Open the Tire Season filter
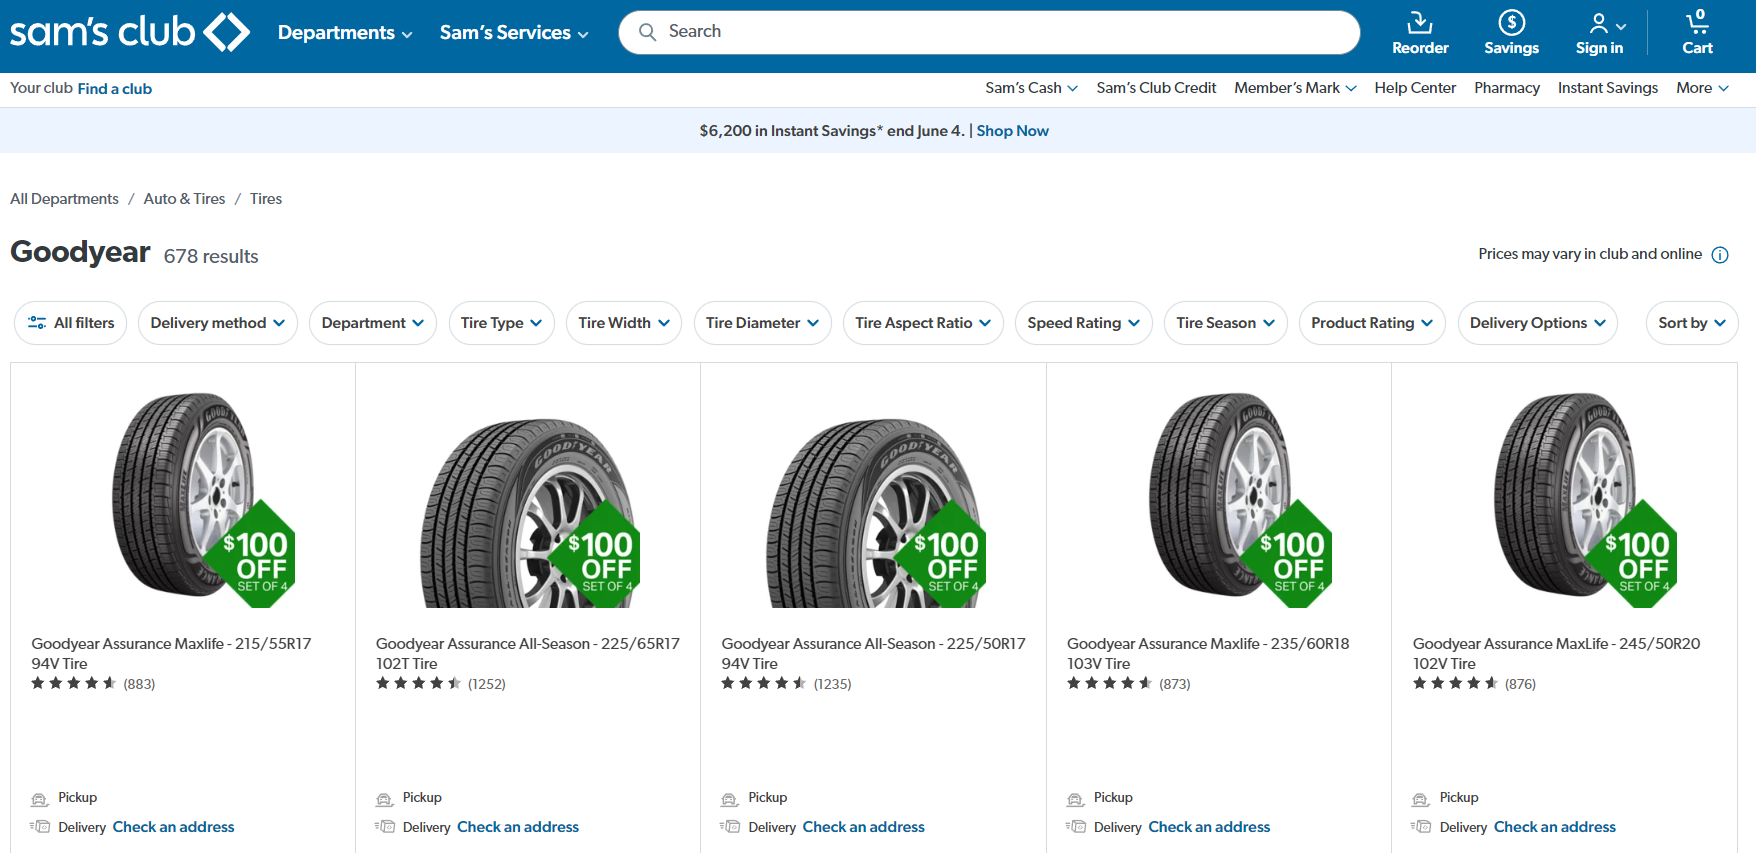The height and width of the screenshot is (853, 1756). [x=1226, y=323]
